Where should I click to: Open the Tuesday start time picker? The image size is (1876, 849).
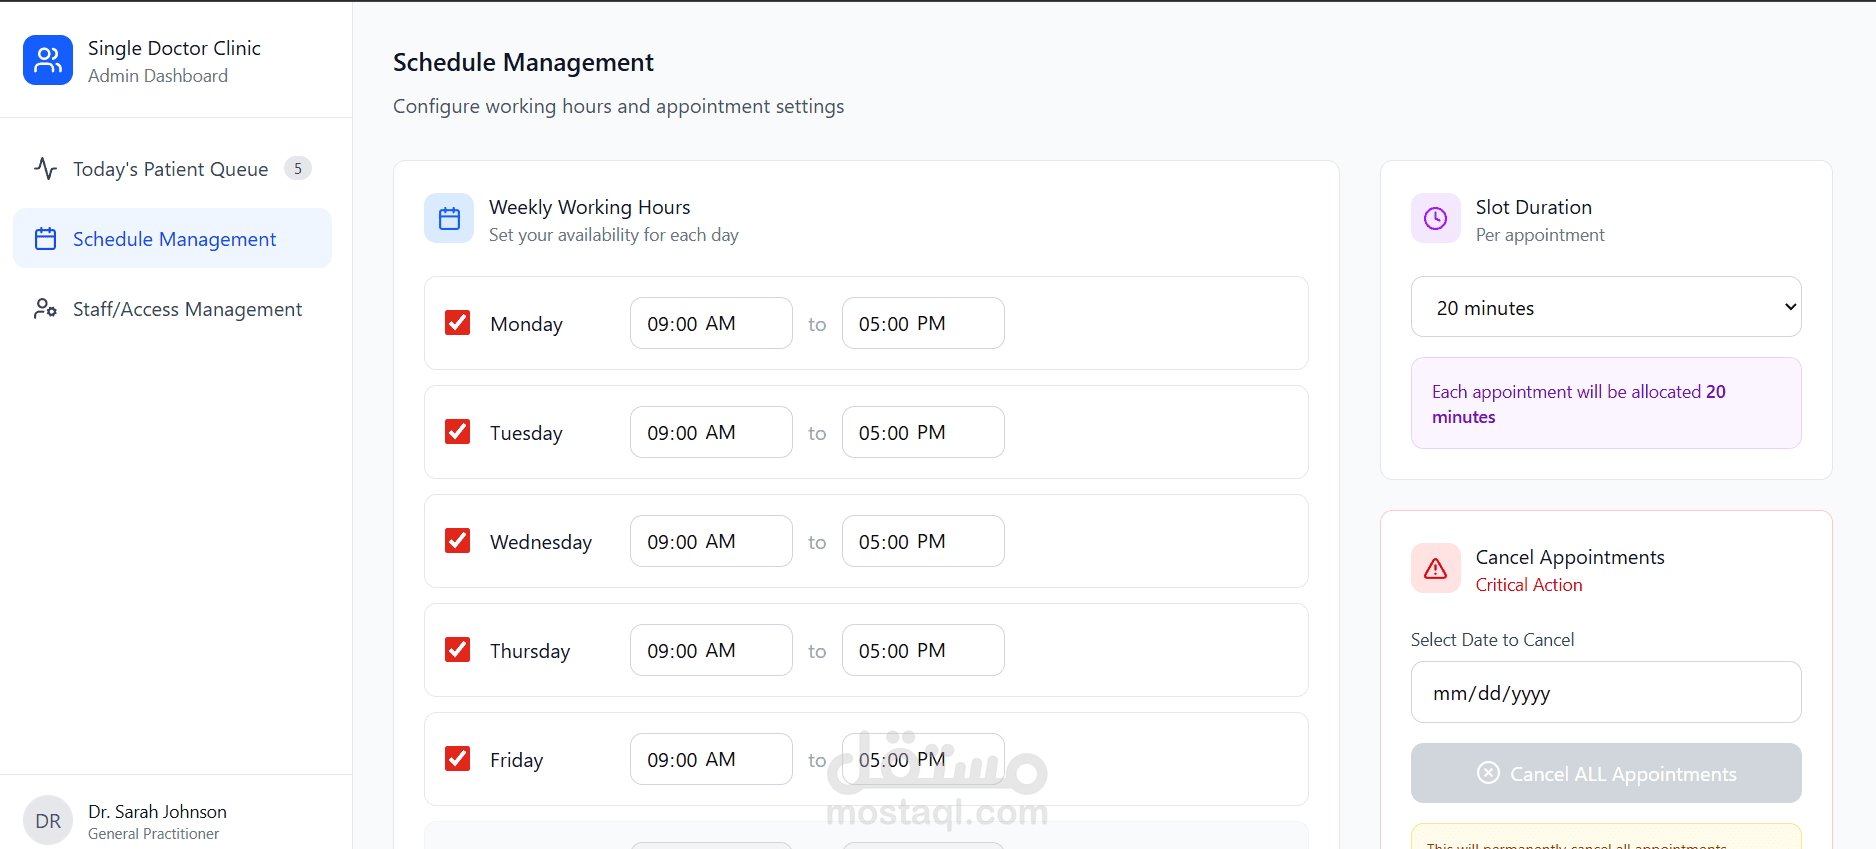710,432
